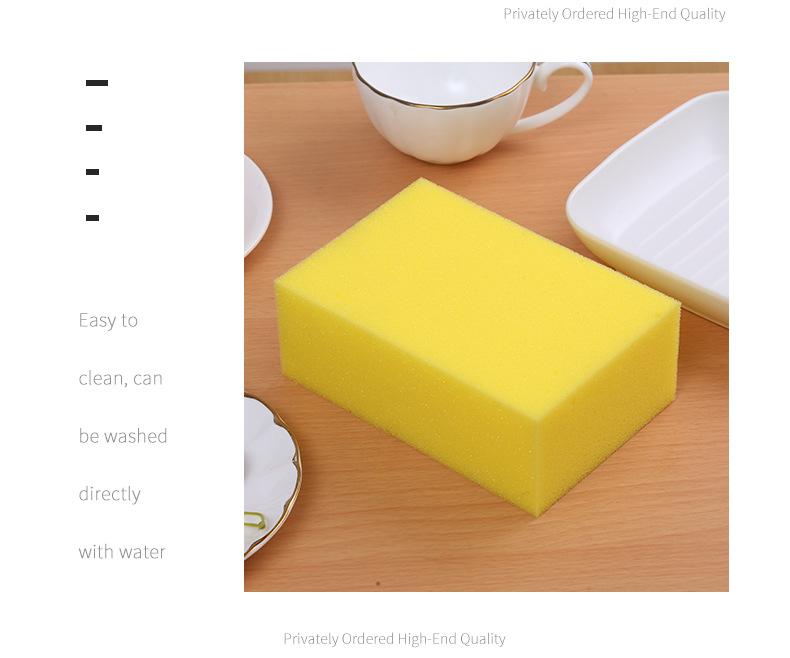Viewport: 790px width, 658px height.
Task: Select the "Easy to" text line
Action: point(108,320)
